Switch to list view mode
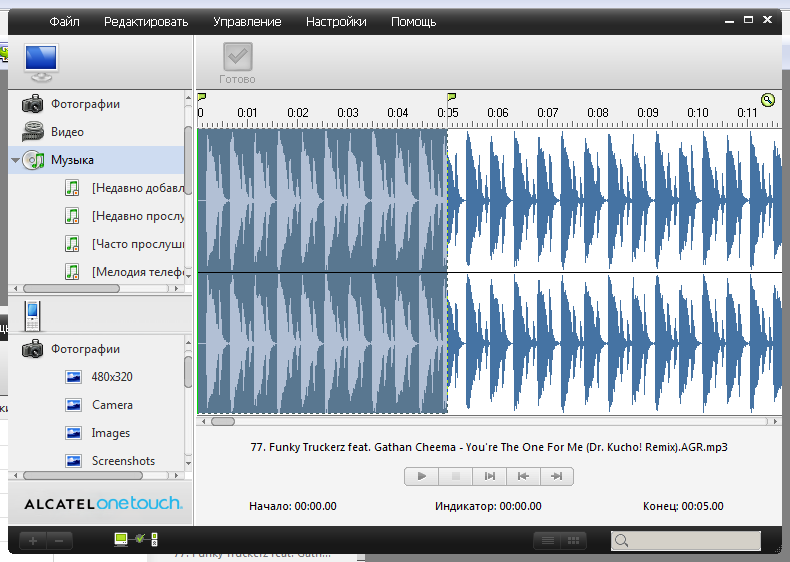 (547, 541)
